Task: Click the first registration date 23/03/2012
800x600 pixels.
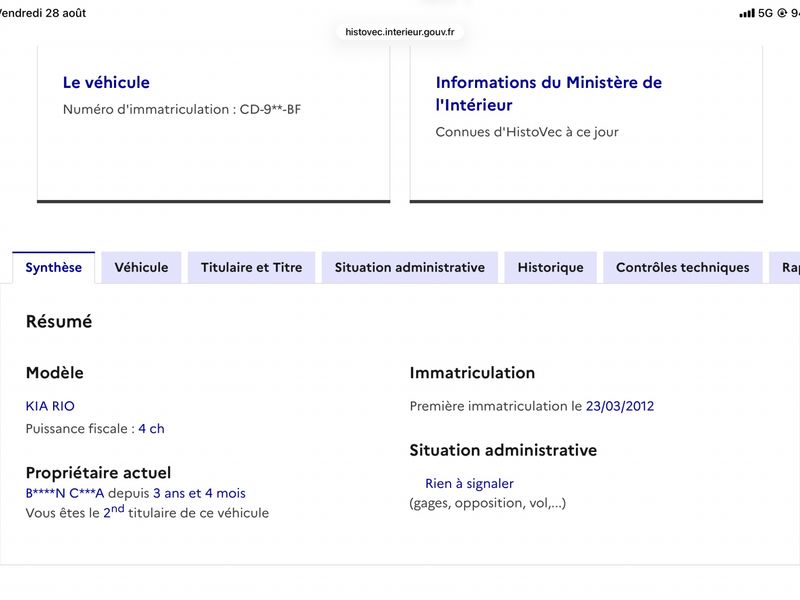Action: click(x=620, y=406)
